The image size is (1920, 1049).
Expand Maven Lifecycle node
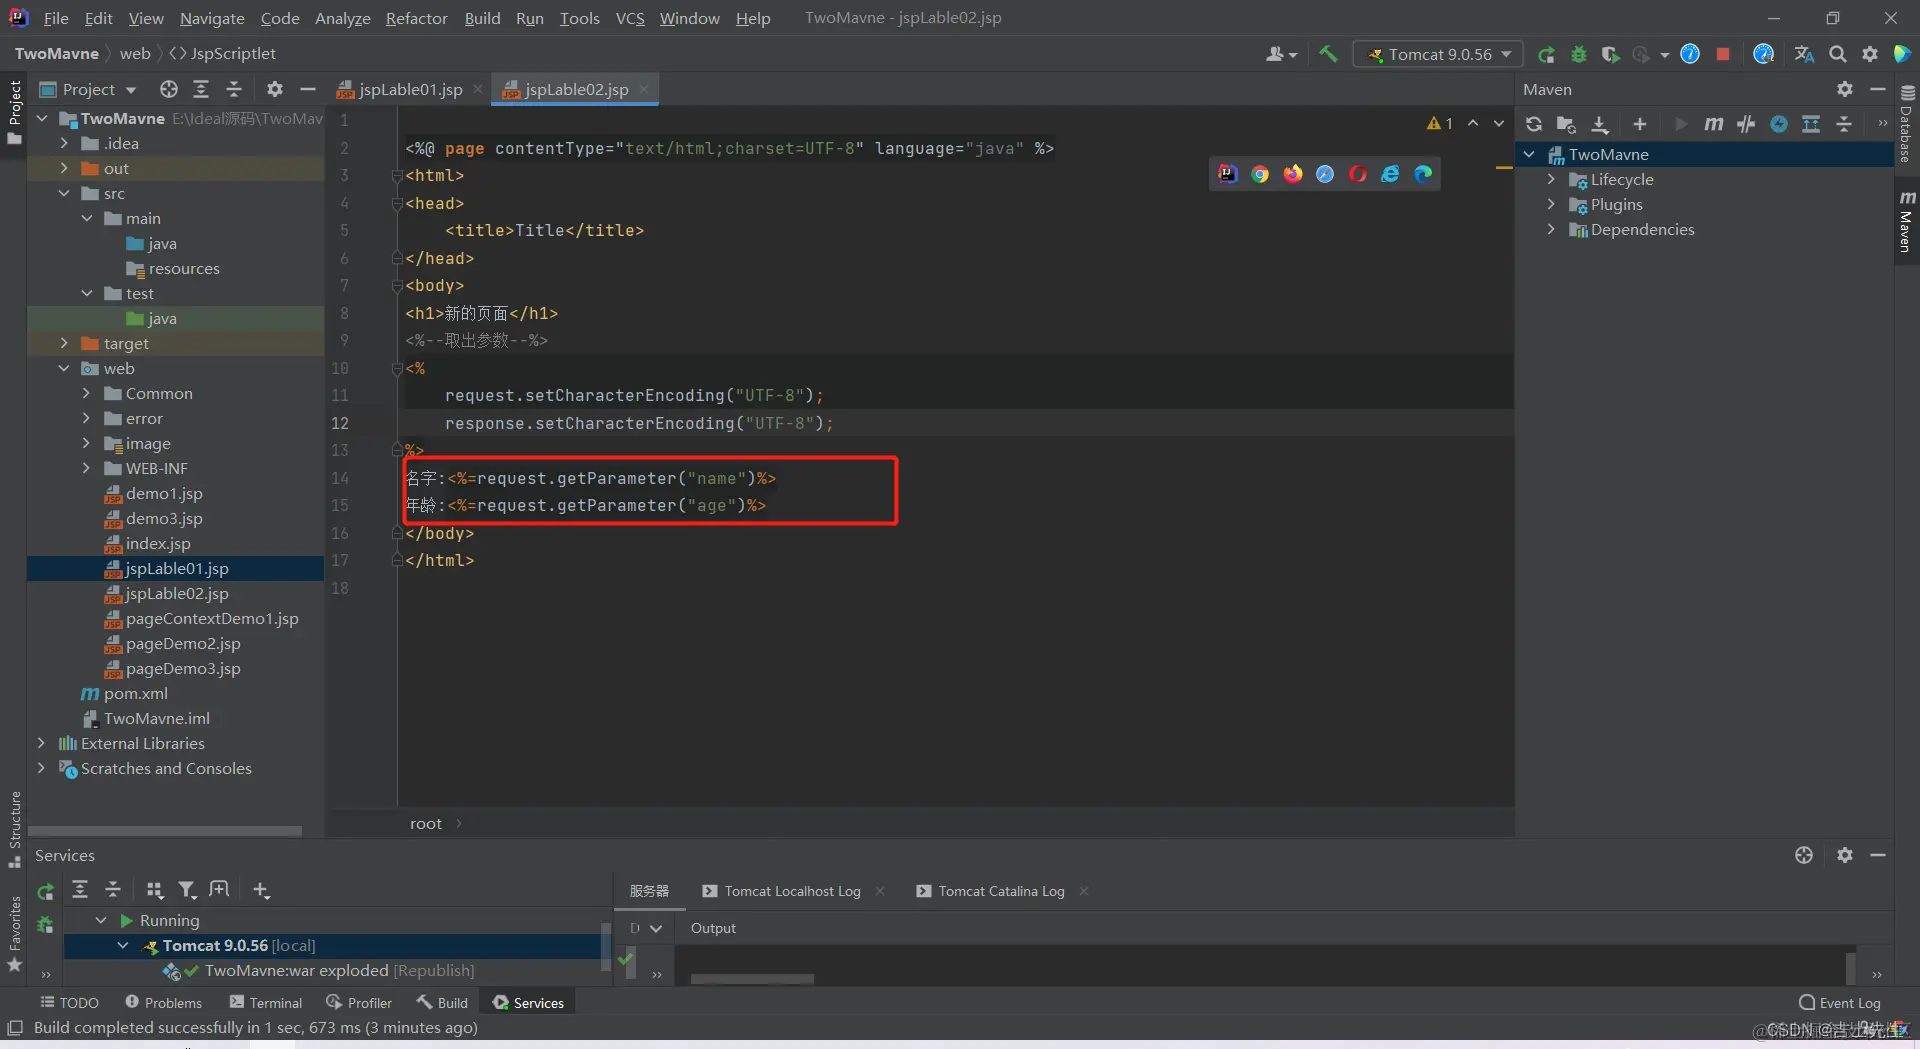pyautogui.click(x=1551, y=179)
